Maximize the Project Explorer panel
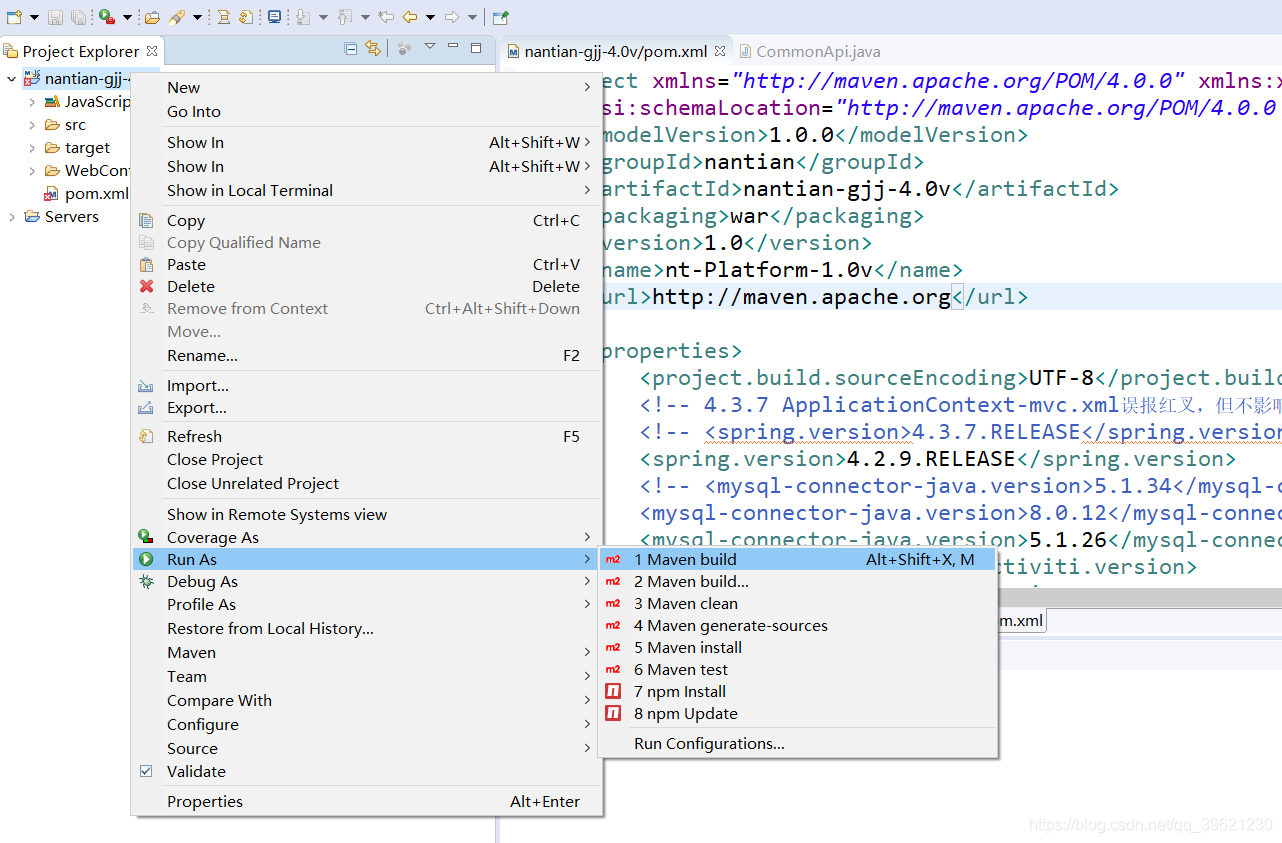 click(476, 48)
